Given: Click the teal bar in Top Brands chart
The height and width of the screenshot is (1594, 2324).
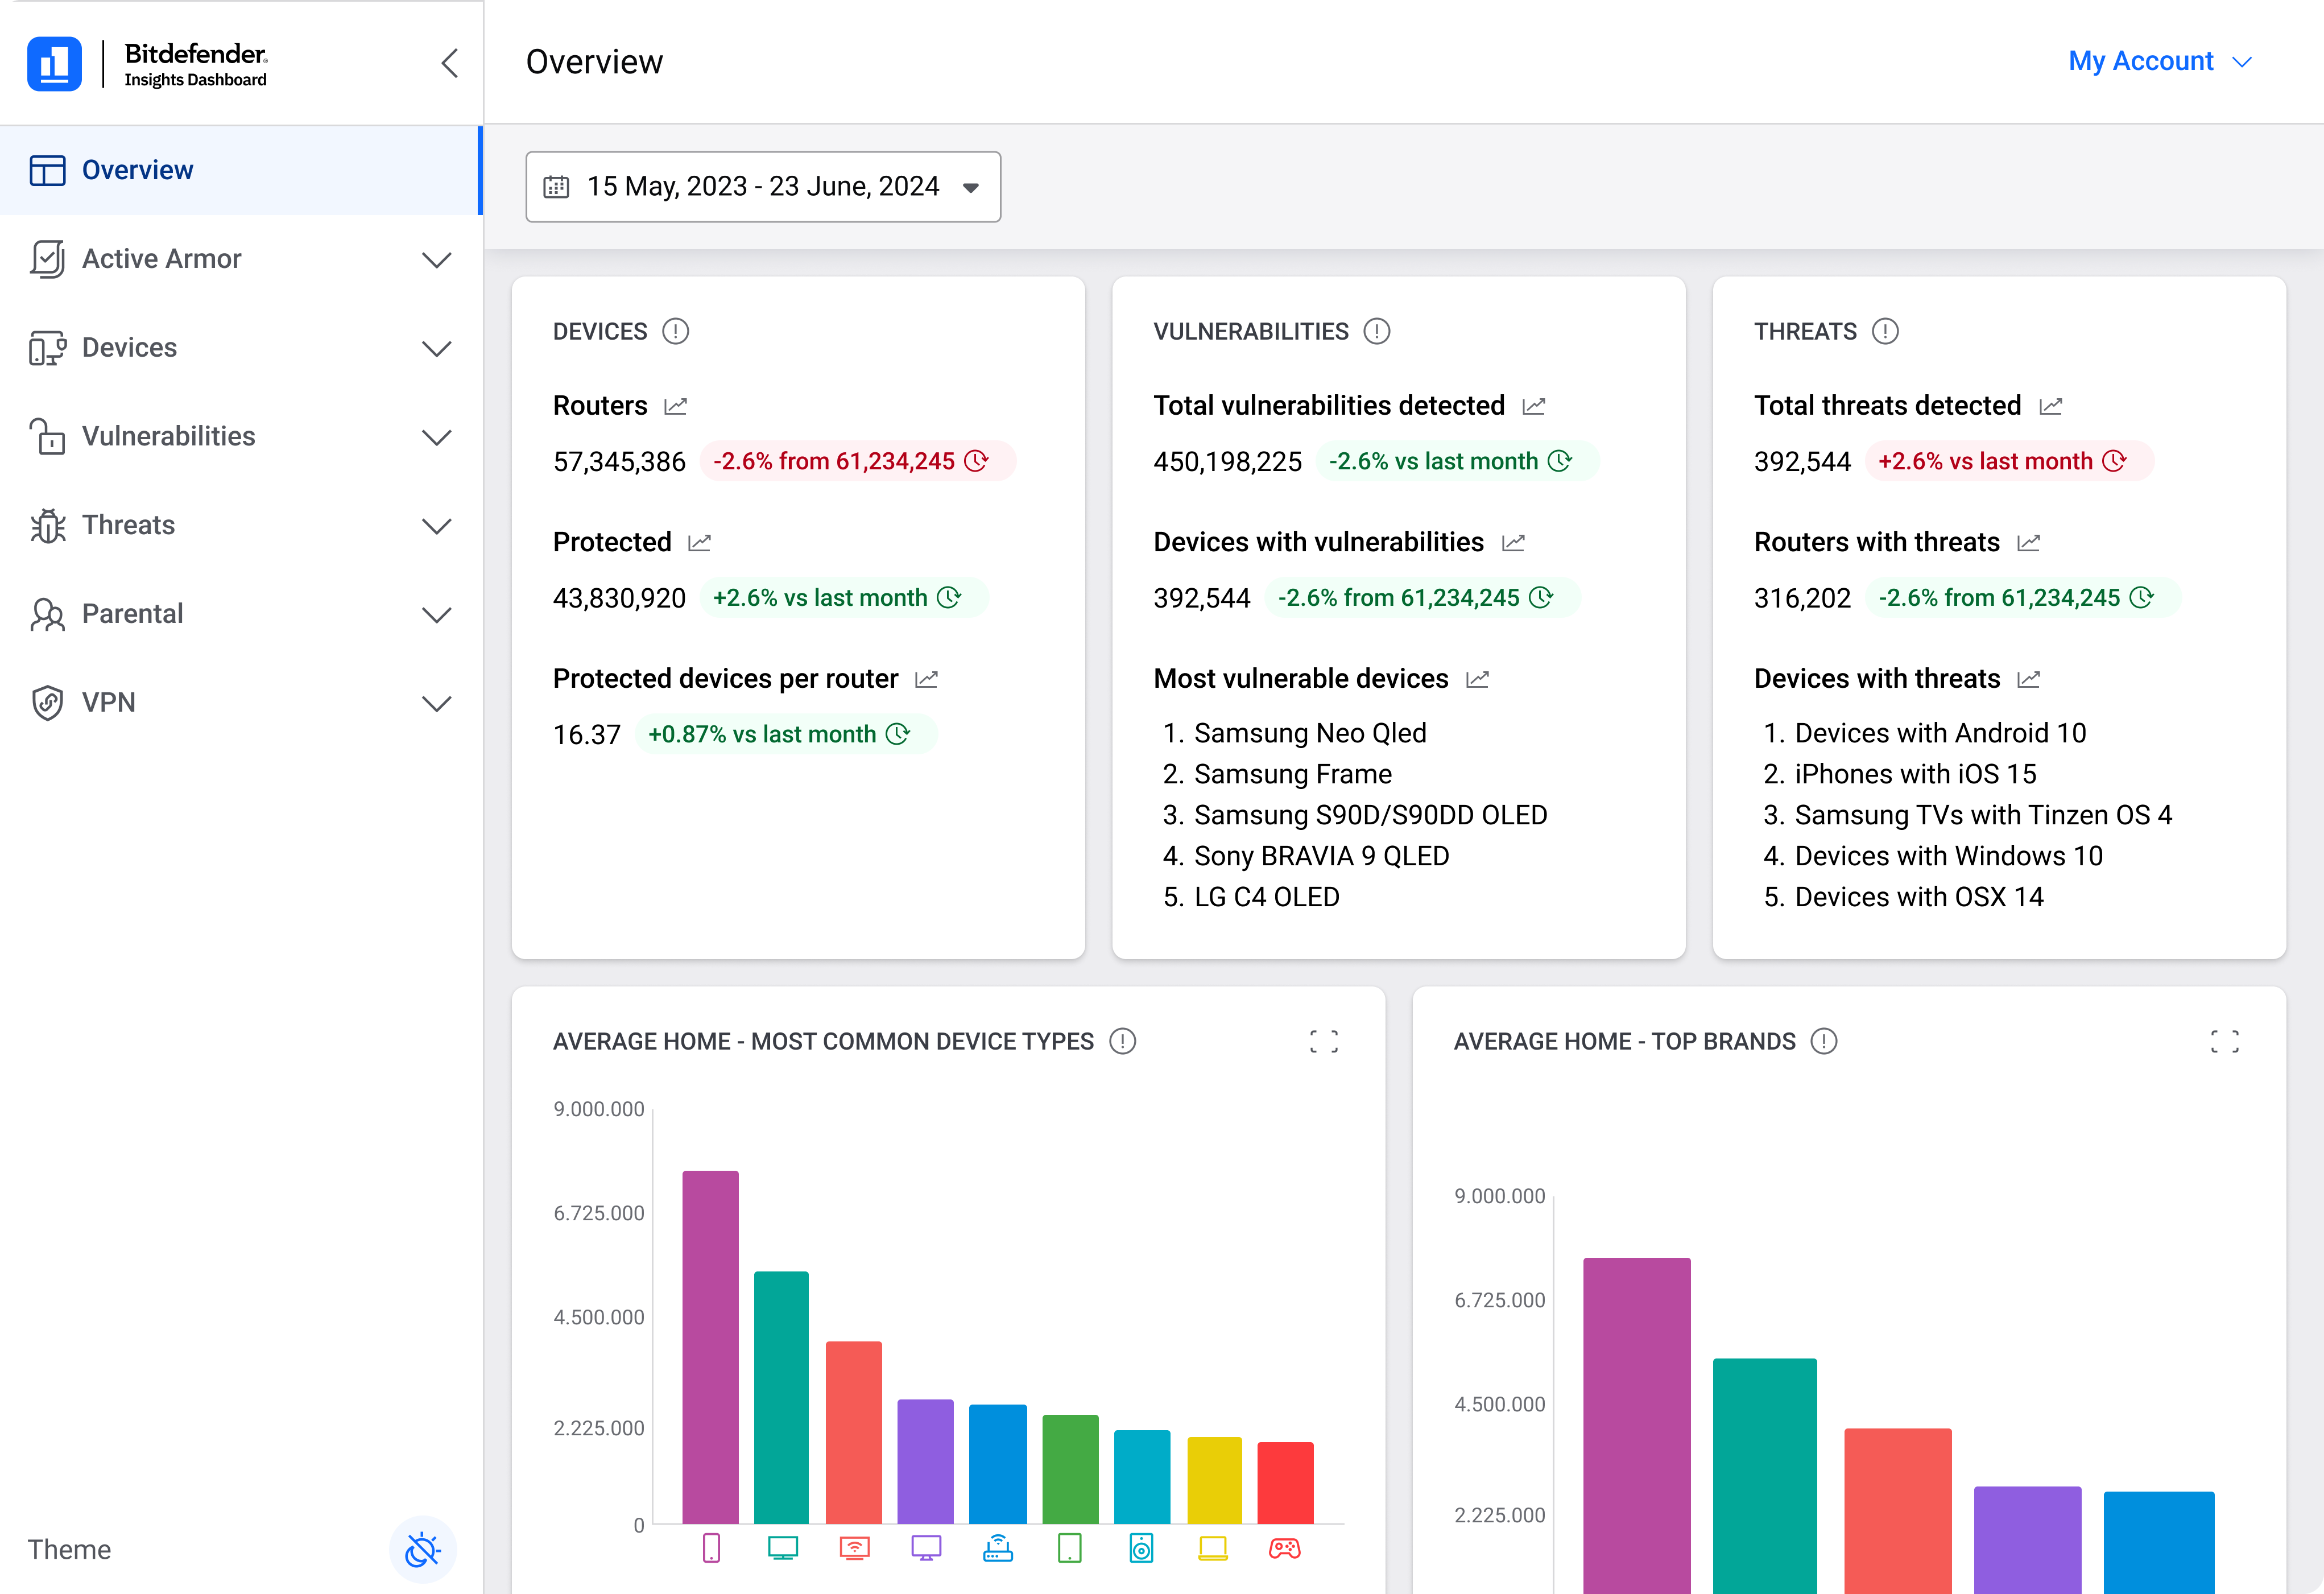Looking at the screenshot, I should click(1764, 1476).
